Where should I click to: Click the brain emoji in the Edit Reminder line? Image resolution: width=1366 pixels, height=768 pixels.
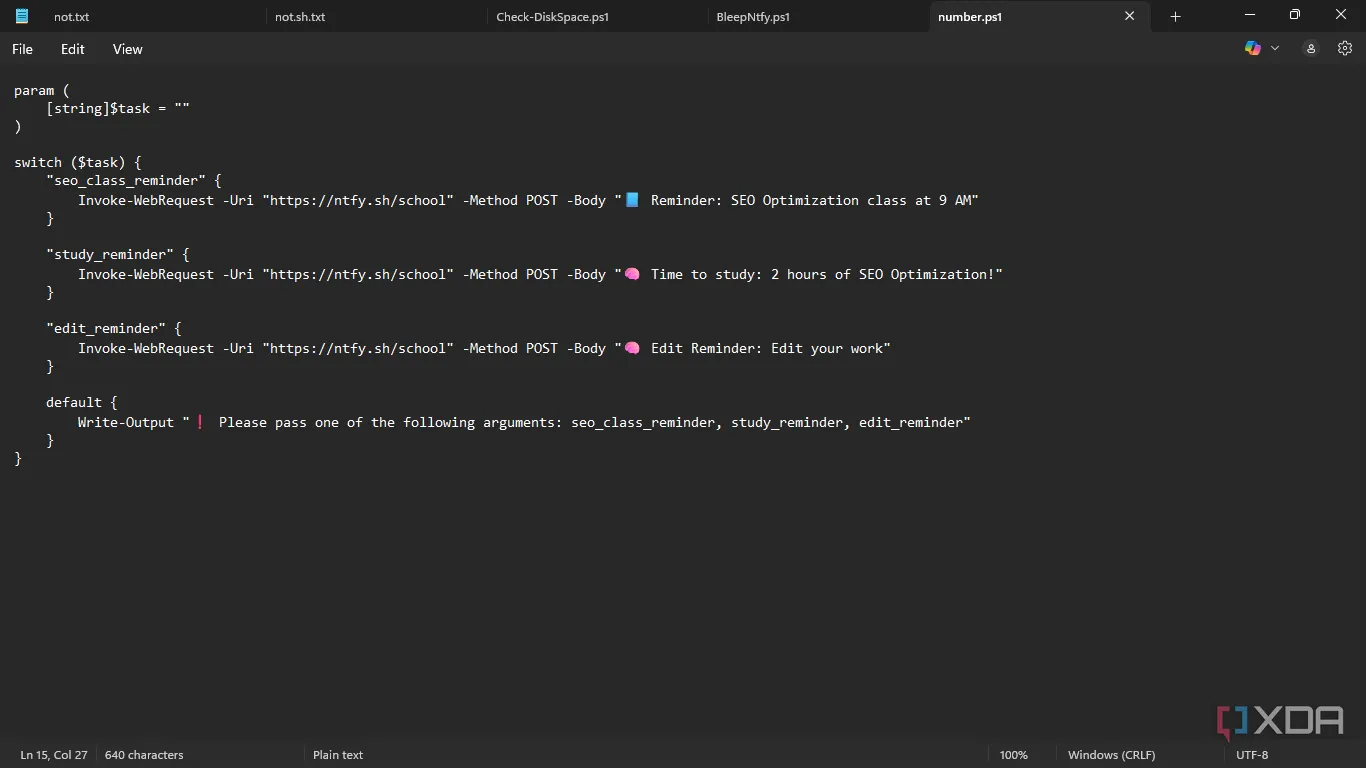click(x=632, y=348)
